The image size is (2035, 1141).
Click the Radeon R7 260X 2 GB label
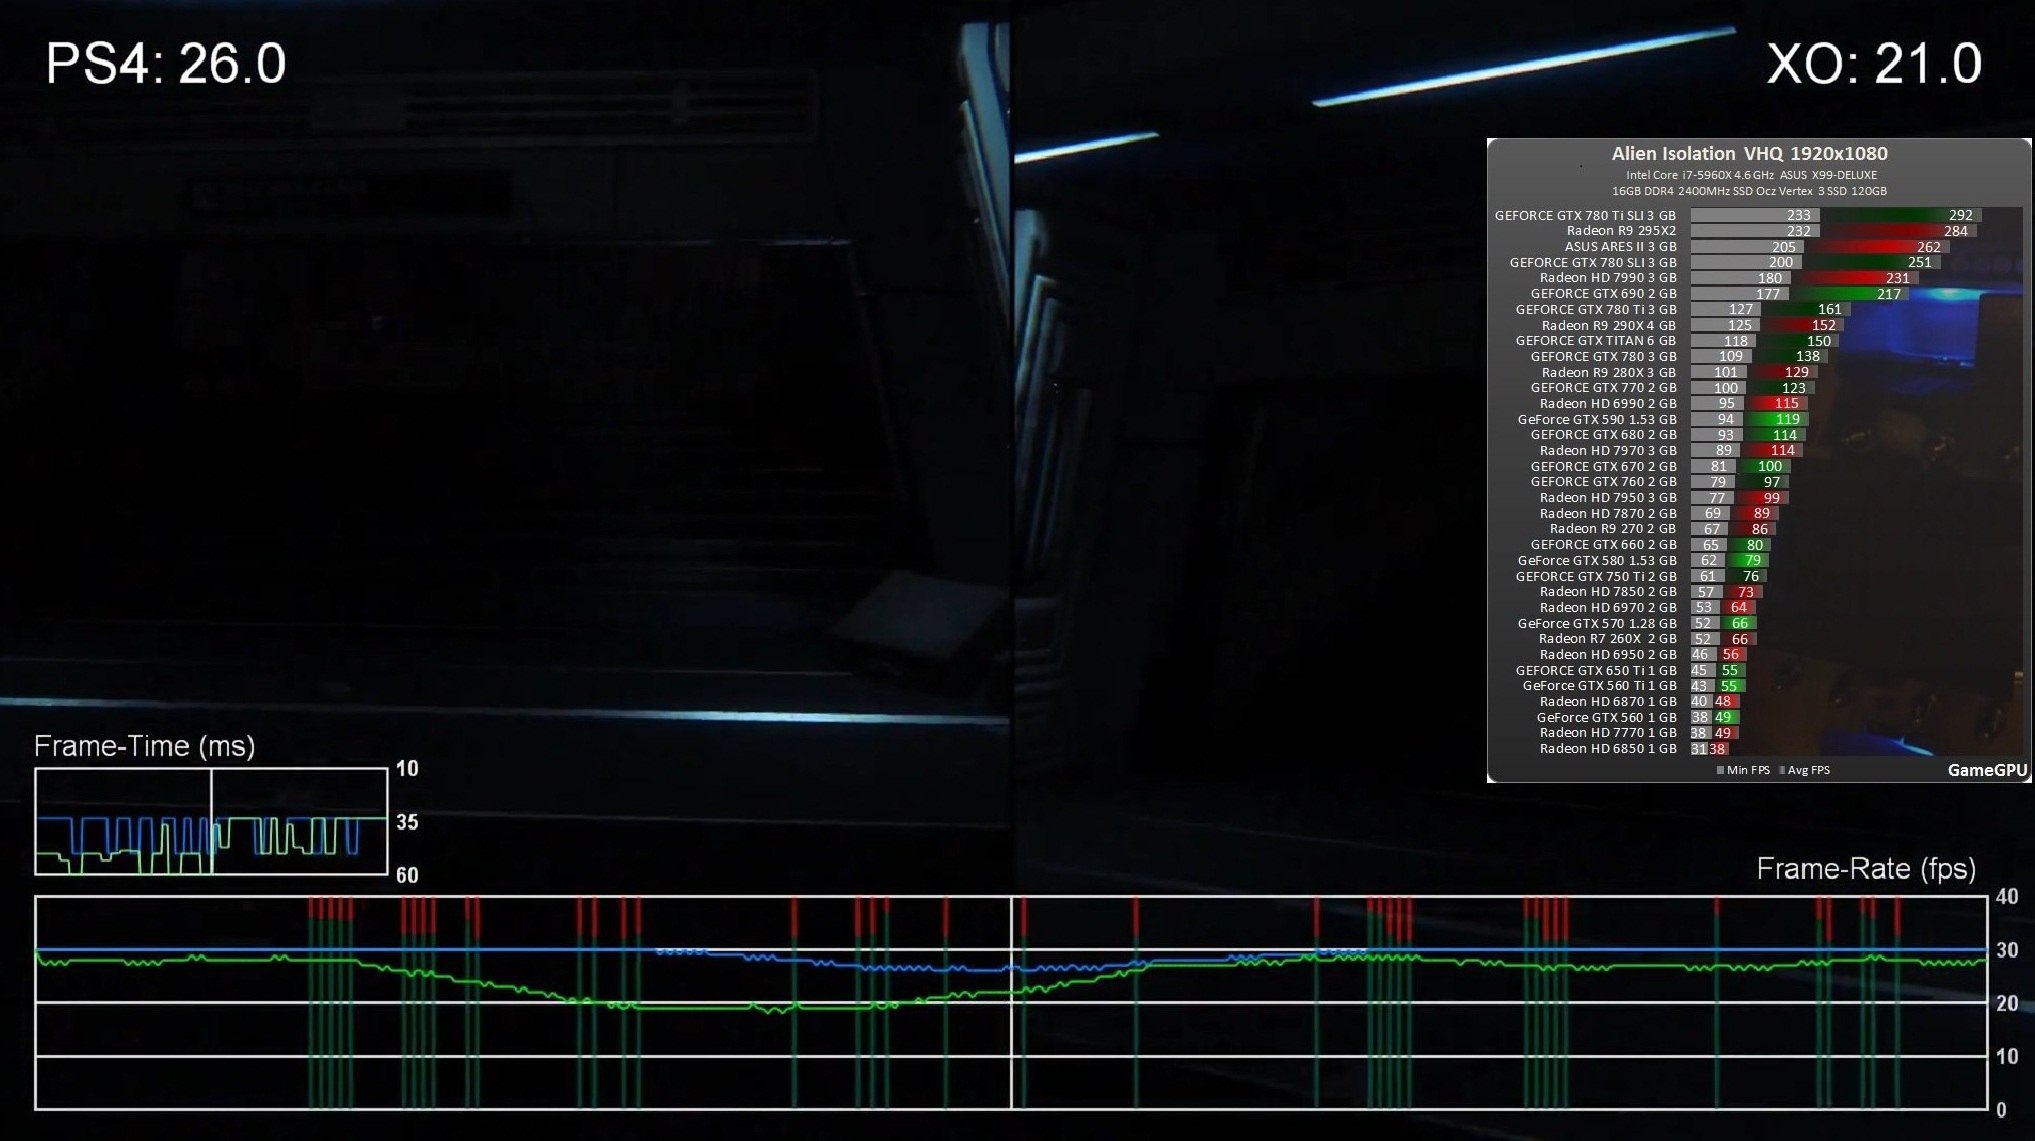[1608, 639]
